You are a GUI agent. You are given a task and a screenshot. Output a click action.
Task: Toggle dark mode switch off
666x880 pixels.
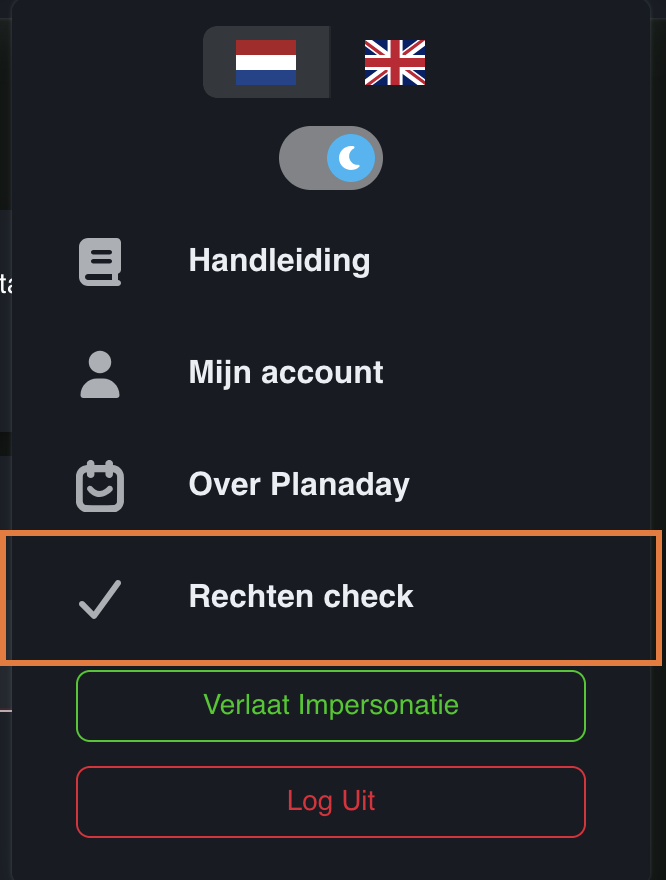click(x=331, y=158)
